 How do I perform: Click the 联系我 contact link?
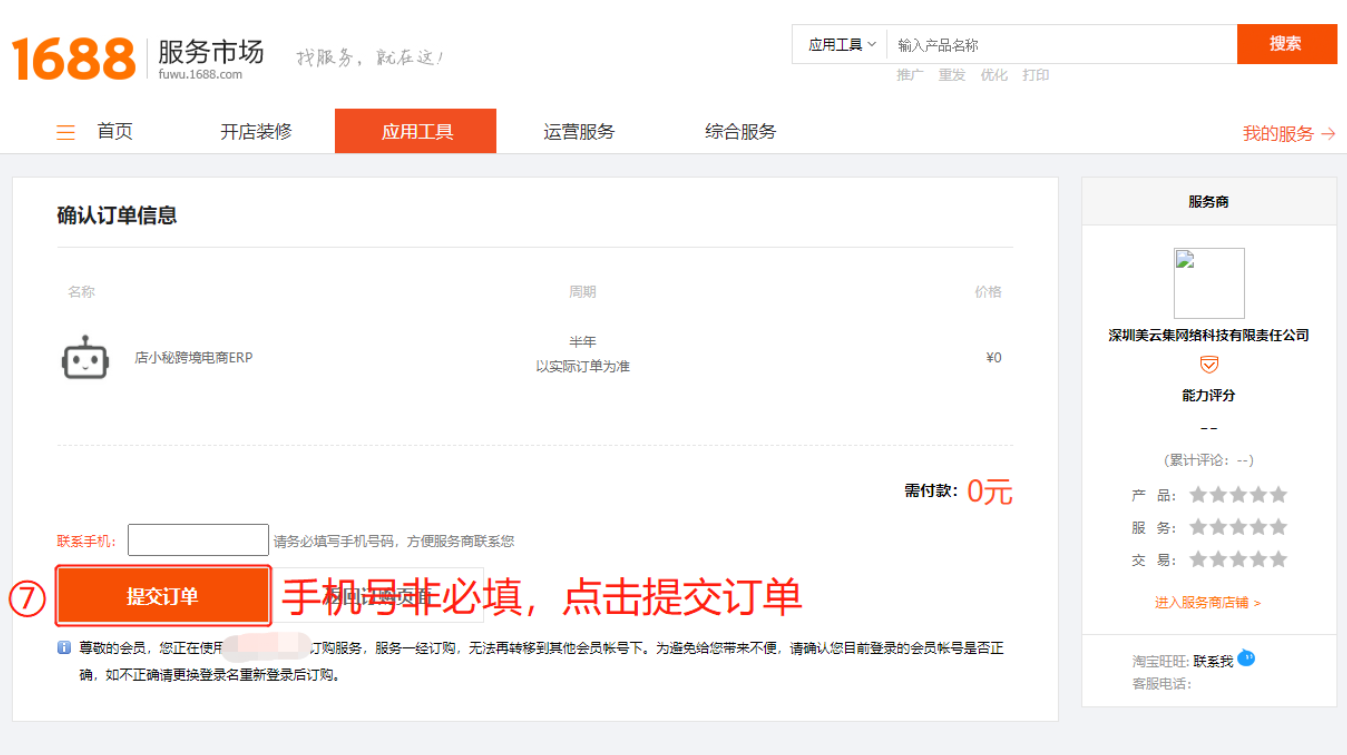[1213, 661]
